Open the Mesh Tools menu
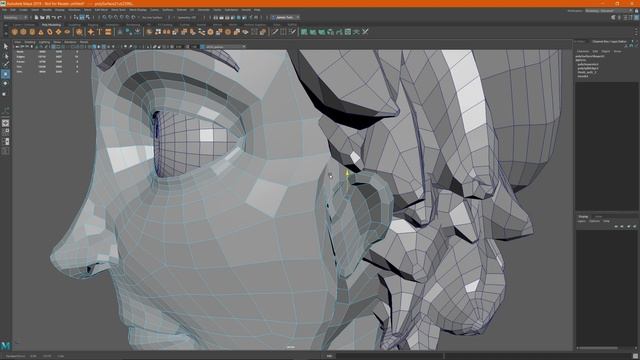 point(118,9)
